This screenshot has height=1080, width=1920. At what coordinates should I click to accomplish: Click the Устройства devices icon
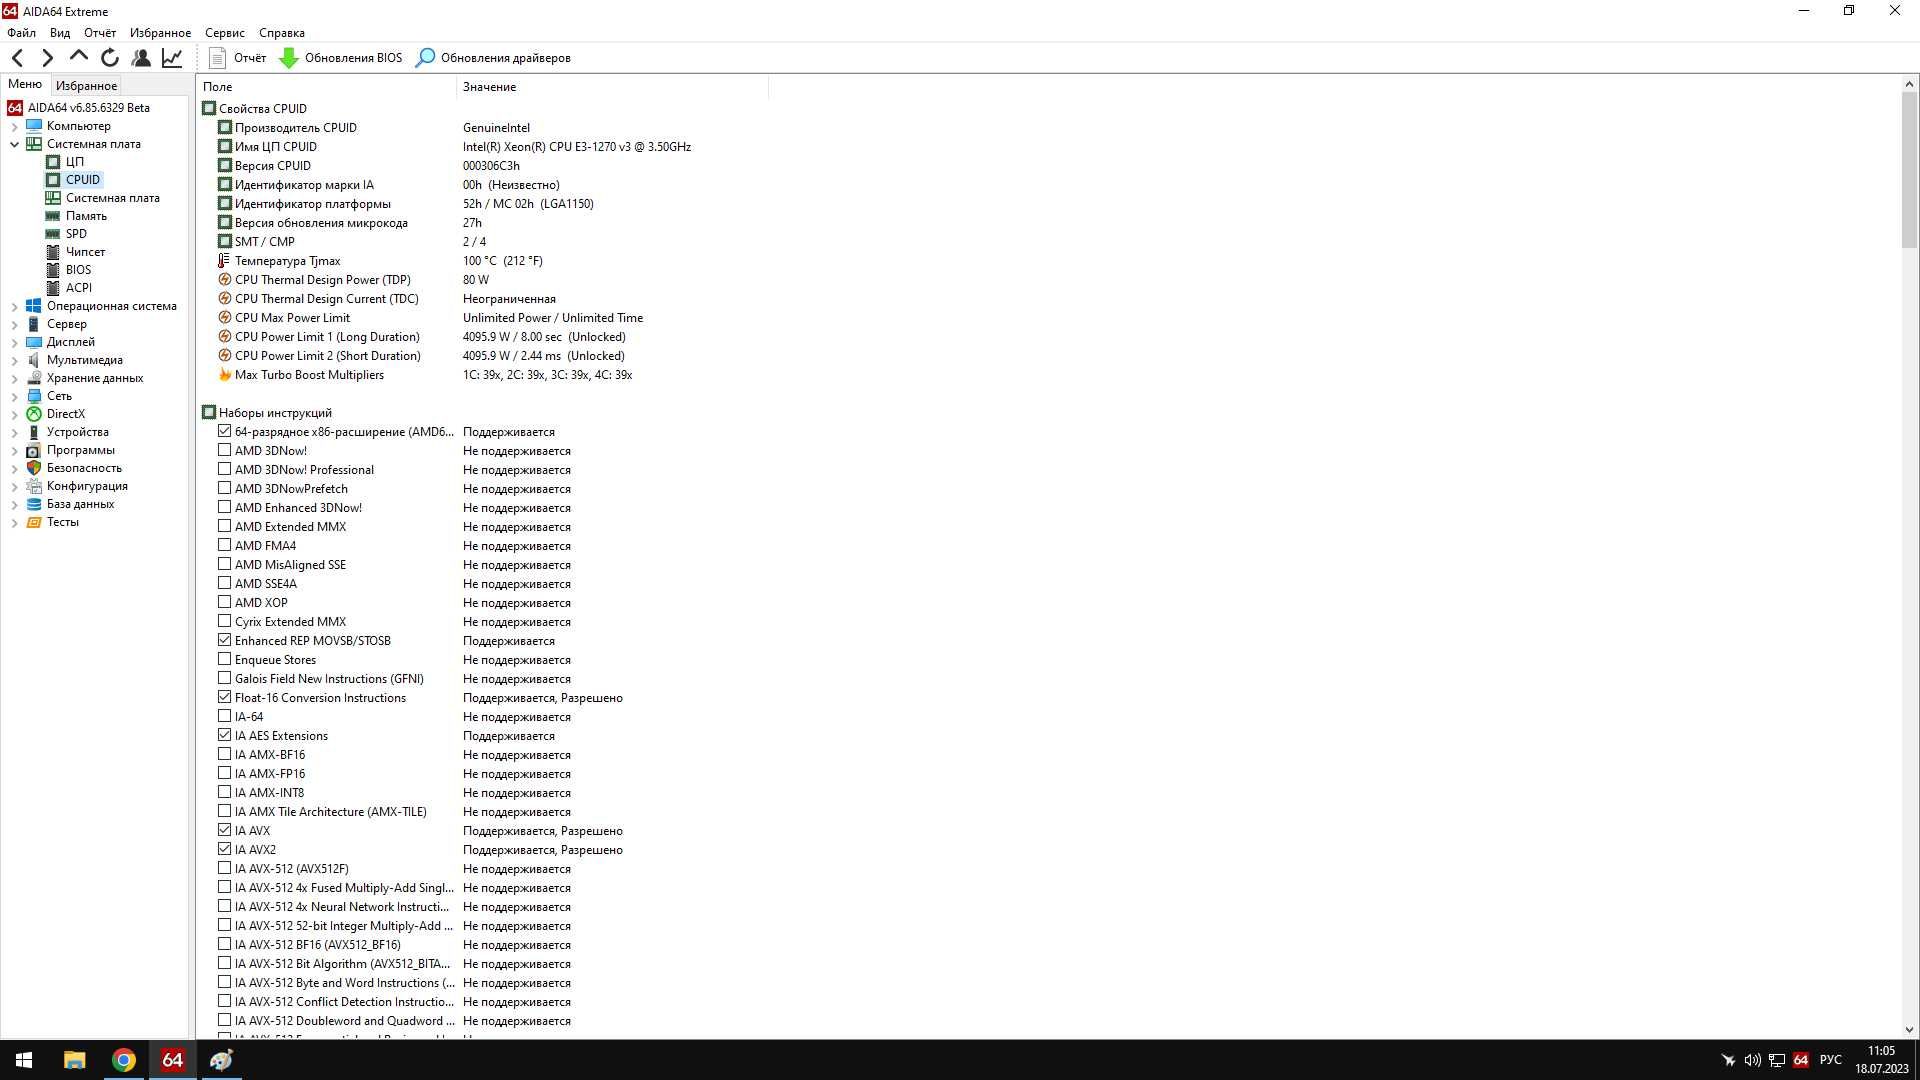pos(34,432)
